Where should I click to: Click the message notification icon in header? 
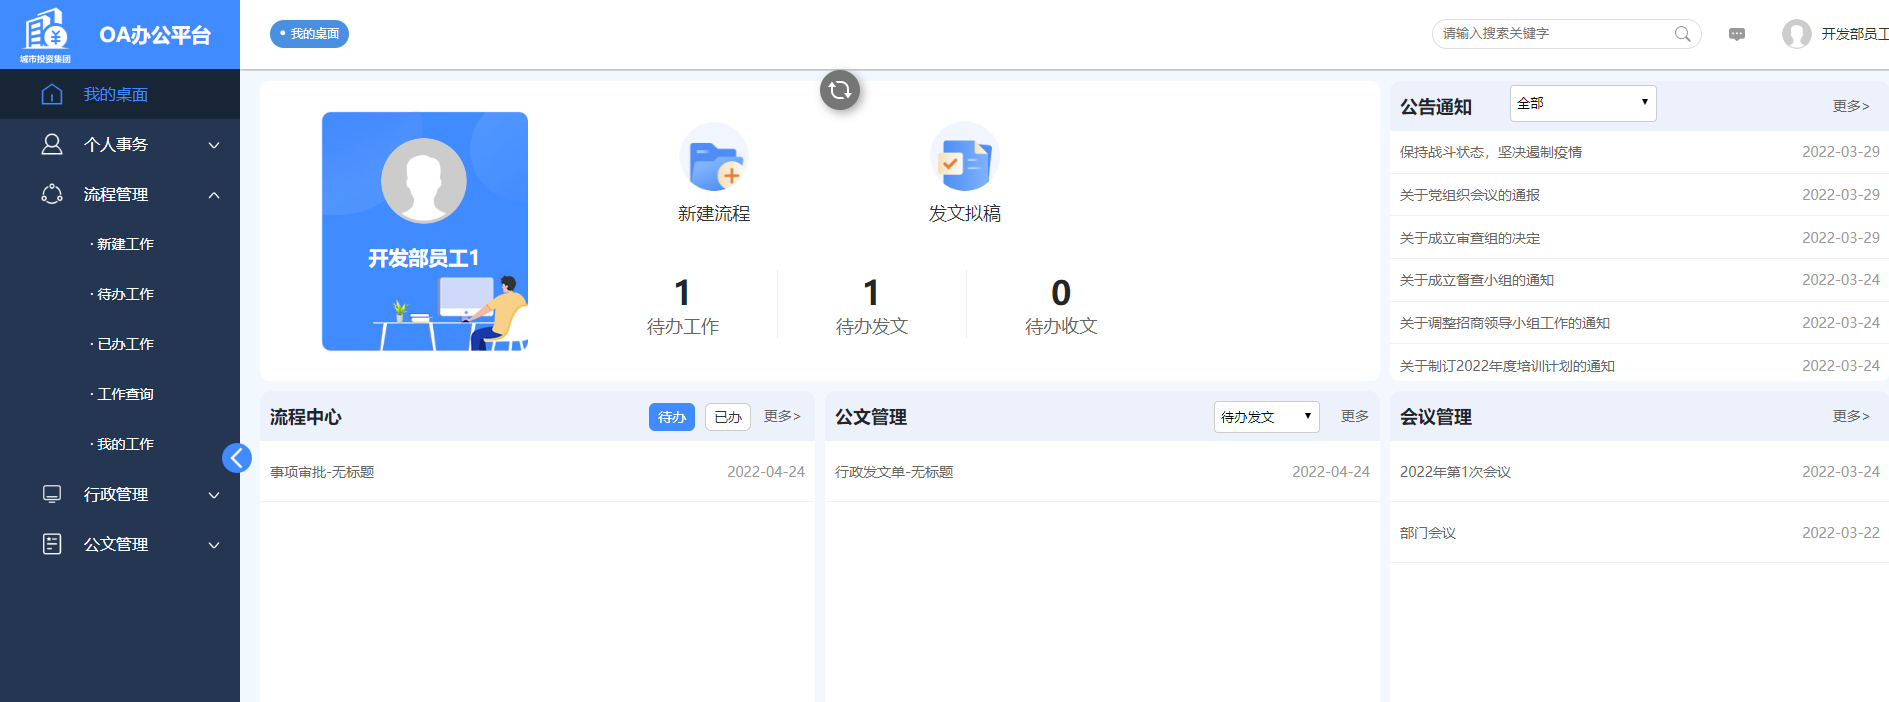[1737, 34]
